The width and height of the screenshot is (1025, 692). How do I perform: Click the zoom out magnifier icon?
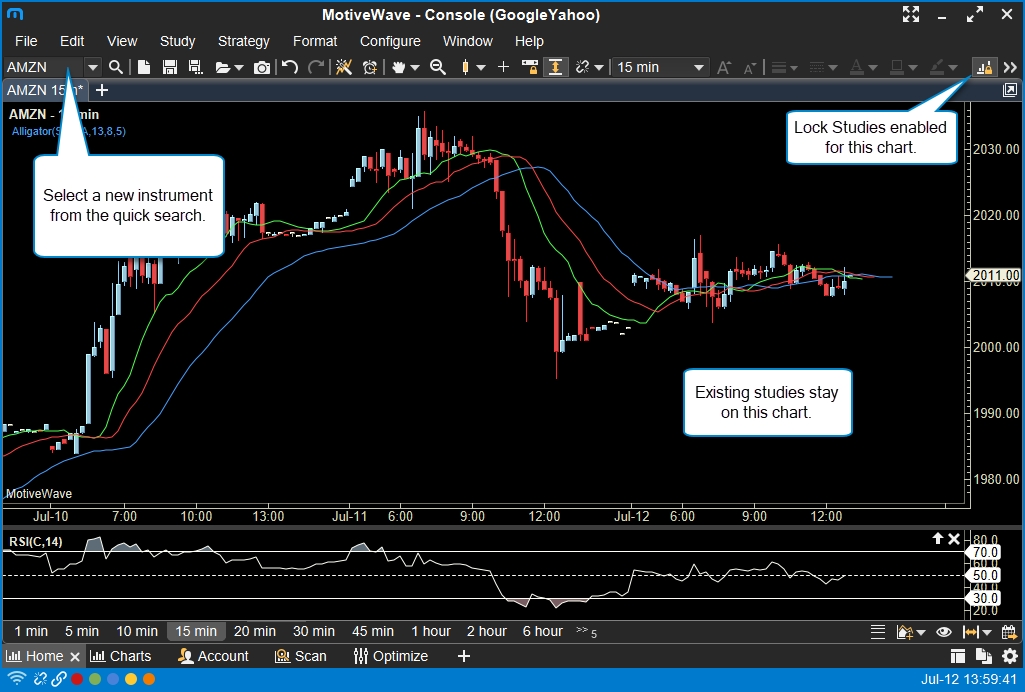tap(437, 67)
